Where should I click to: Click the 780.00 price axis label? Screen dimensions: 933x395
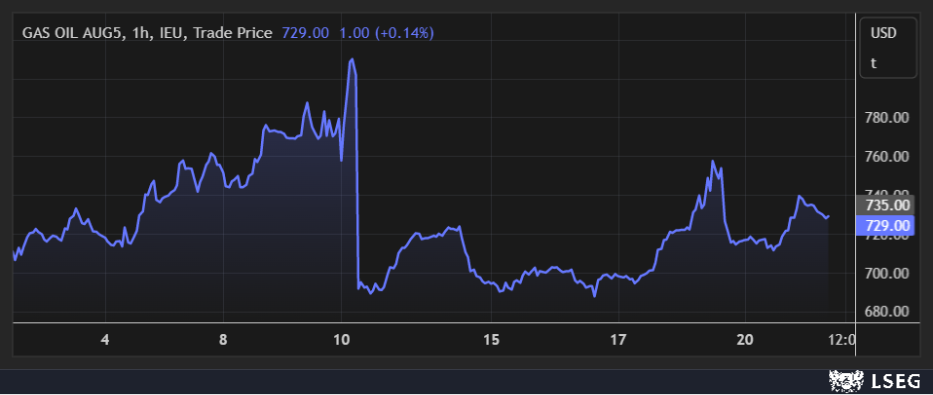(x=886, y=118)
